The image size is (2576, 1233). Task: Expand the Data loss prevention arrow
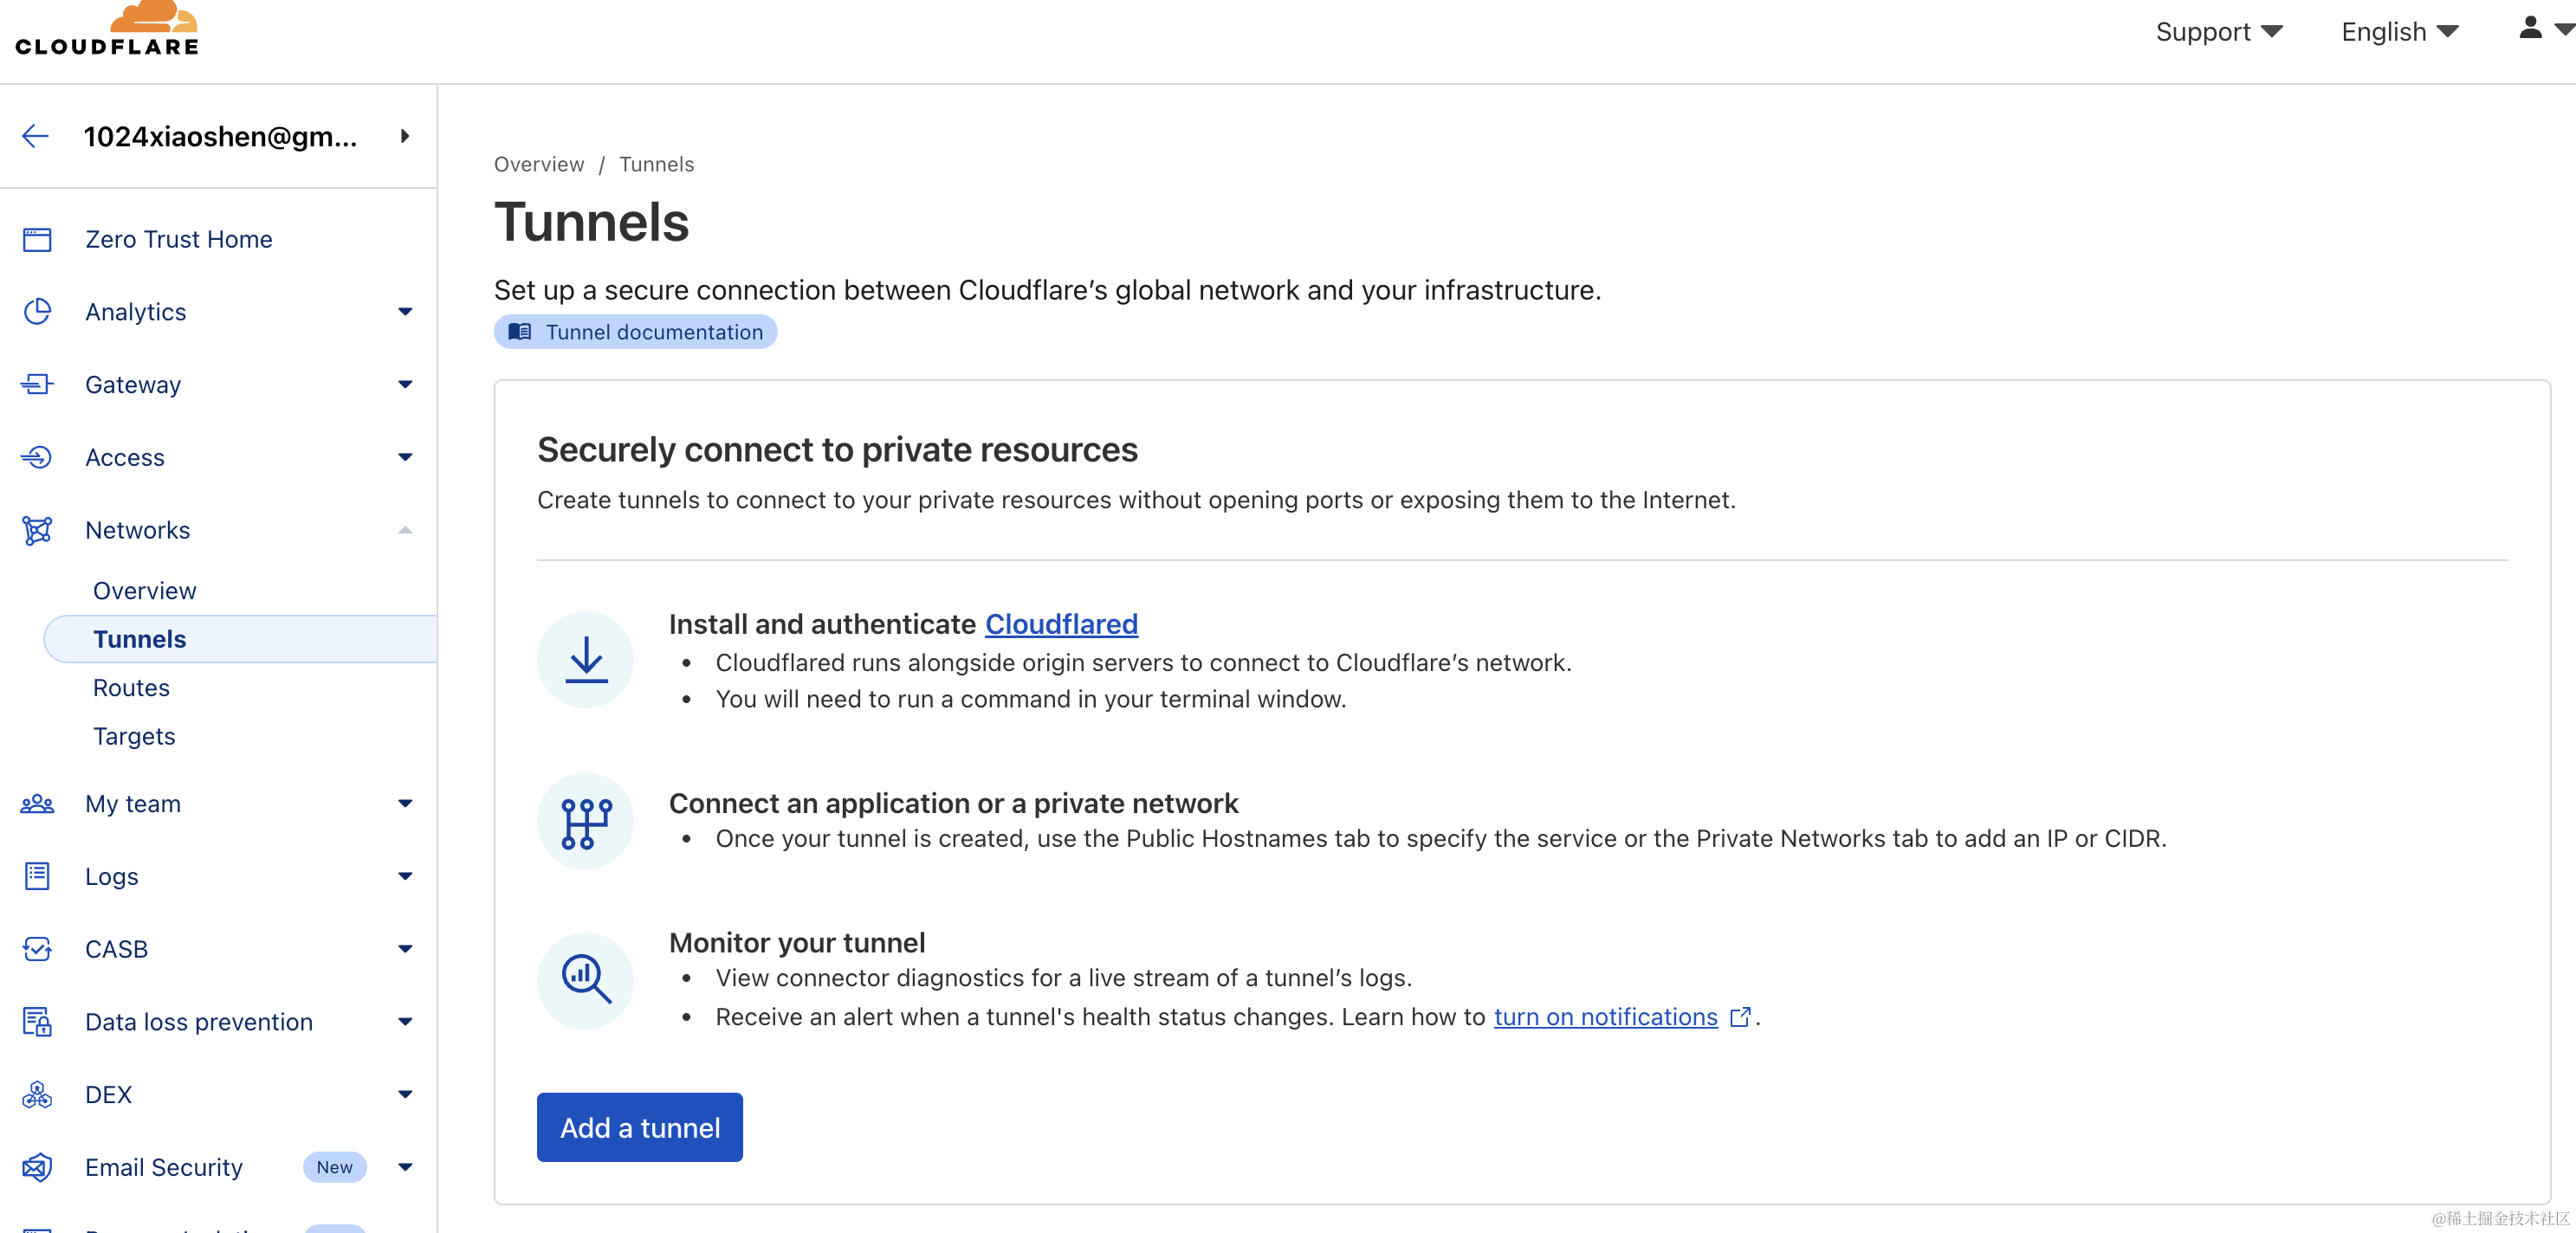[405, 1021]
